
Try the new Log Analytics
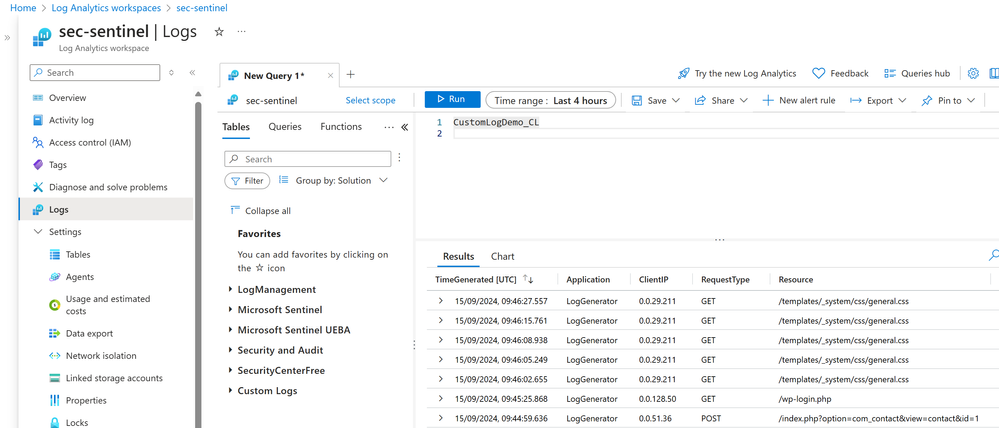click(x=737, y=73)
